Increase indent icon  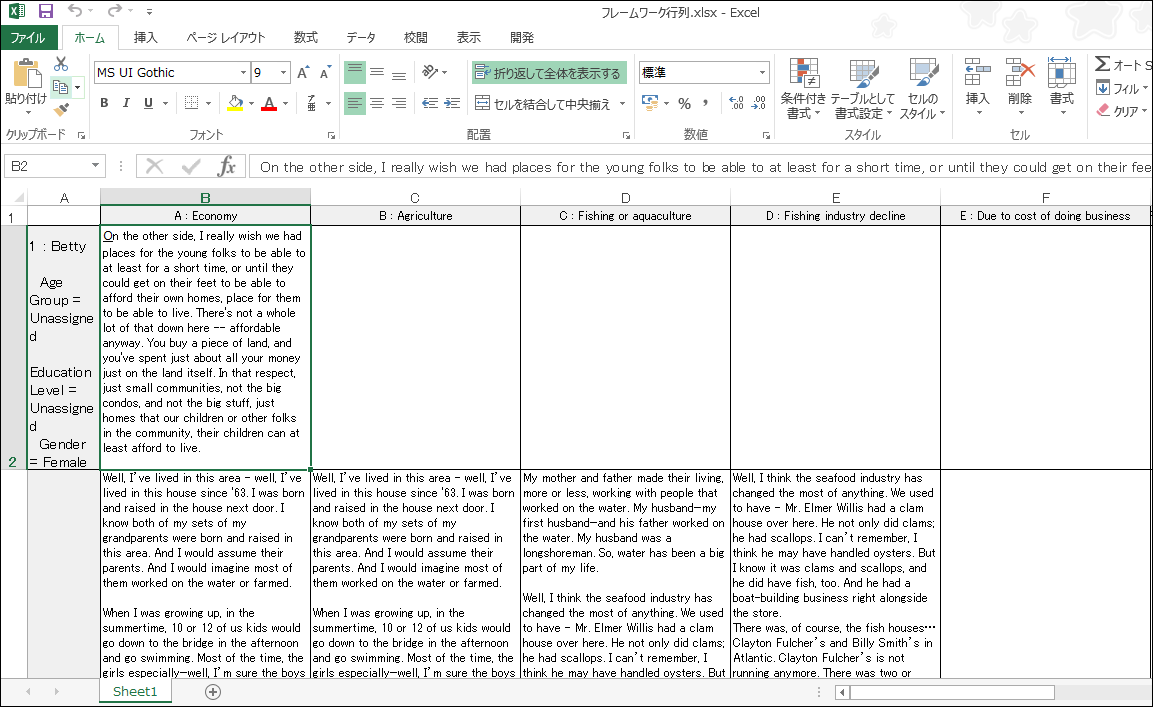[x=452, y=103]
